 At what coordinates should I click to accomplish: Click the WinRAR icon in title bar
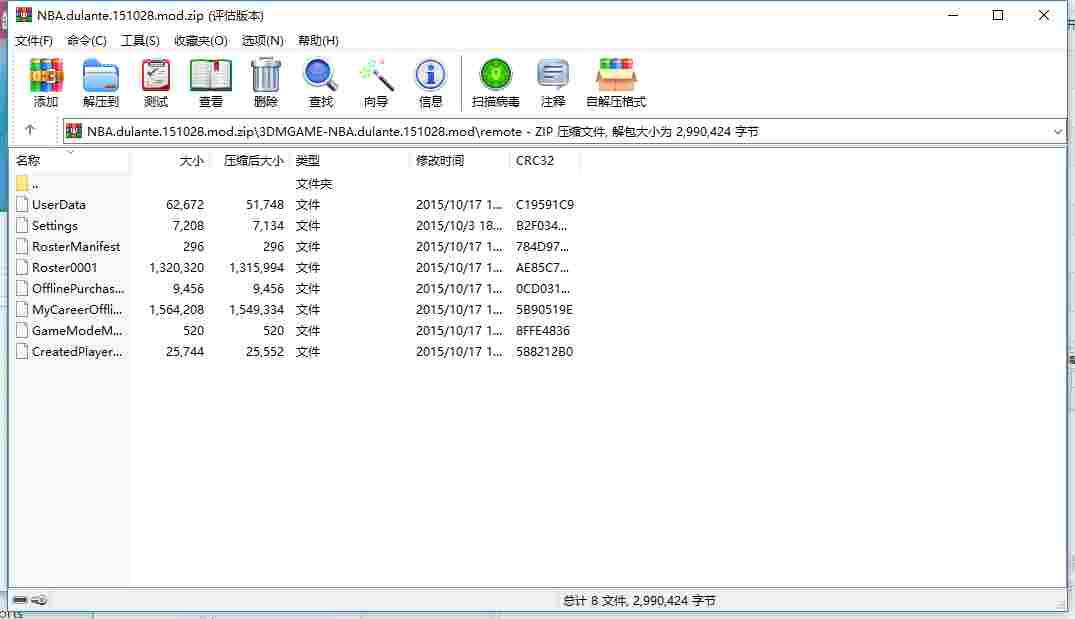24,14
